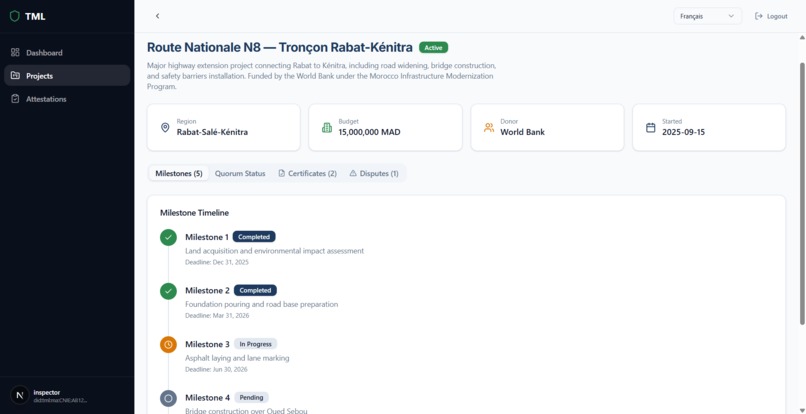Open Attestations in the sidebar
The width and height of the screenshot is (806, 414).
(x=67, y=99)
